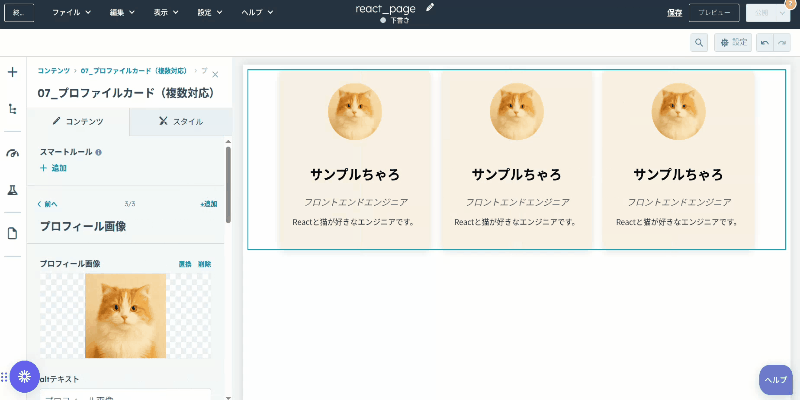The width and height of the screenshot is (800, 400).
Task: Click the 下書き draft status label
Action: coord(400,20)
